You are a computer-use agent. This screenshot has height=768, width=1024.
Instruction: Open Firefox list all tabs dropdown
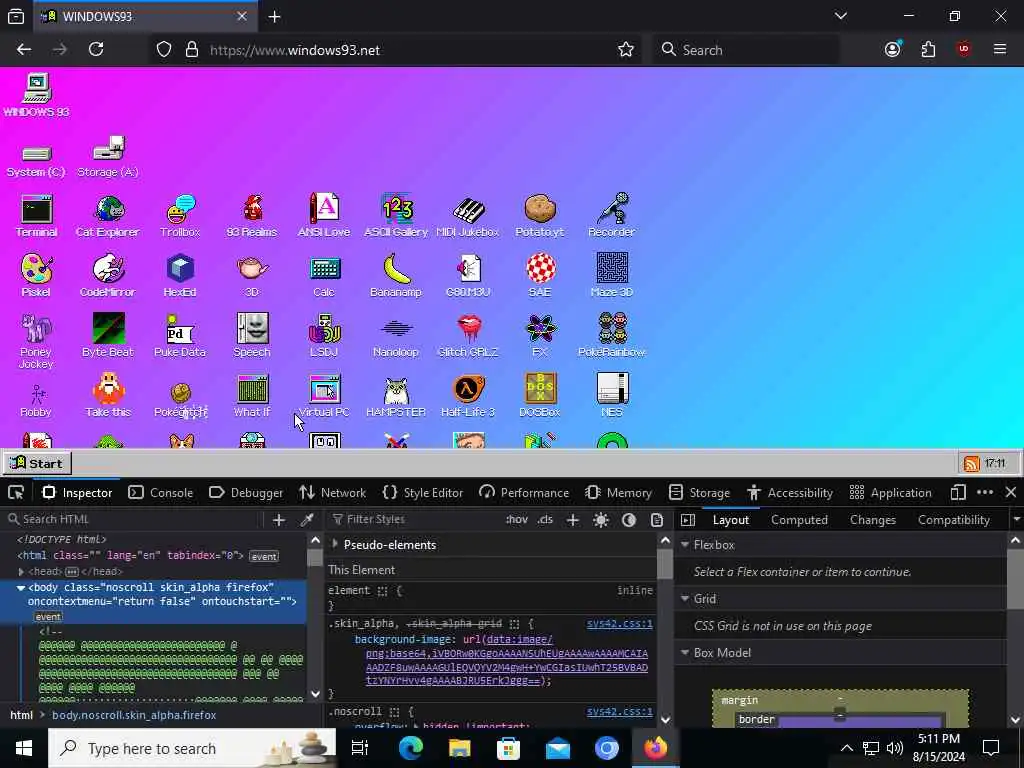point(841,16)
